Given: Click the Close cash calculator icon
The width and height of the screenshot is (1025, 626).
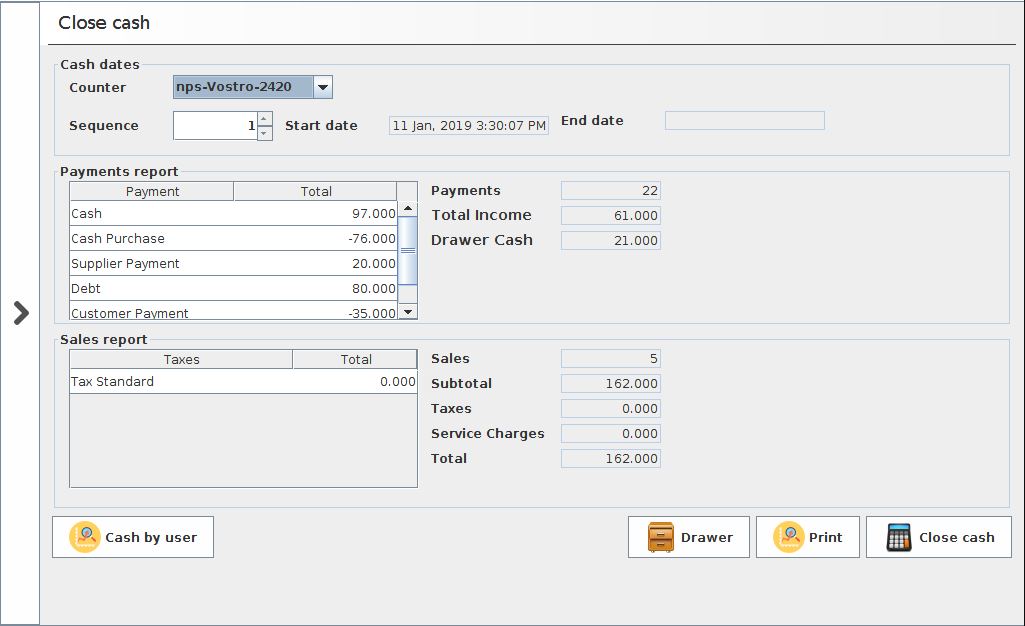Looking at the screenshot, I should click(899, 537).
